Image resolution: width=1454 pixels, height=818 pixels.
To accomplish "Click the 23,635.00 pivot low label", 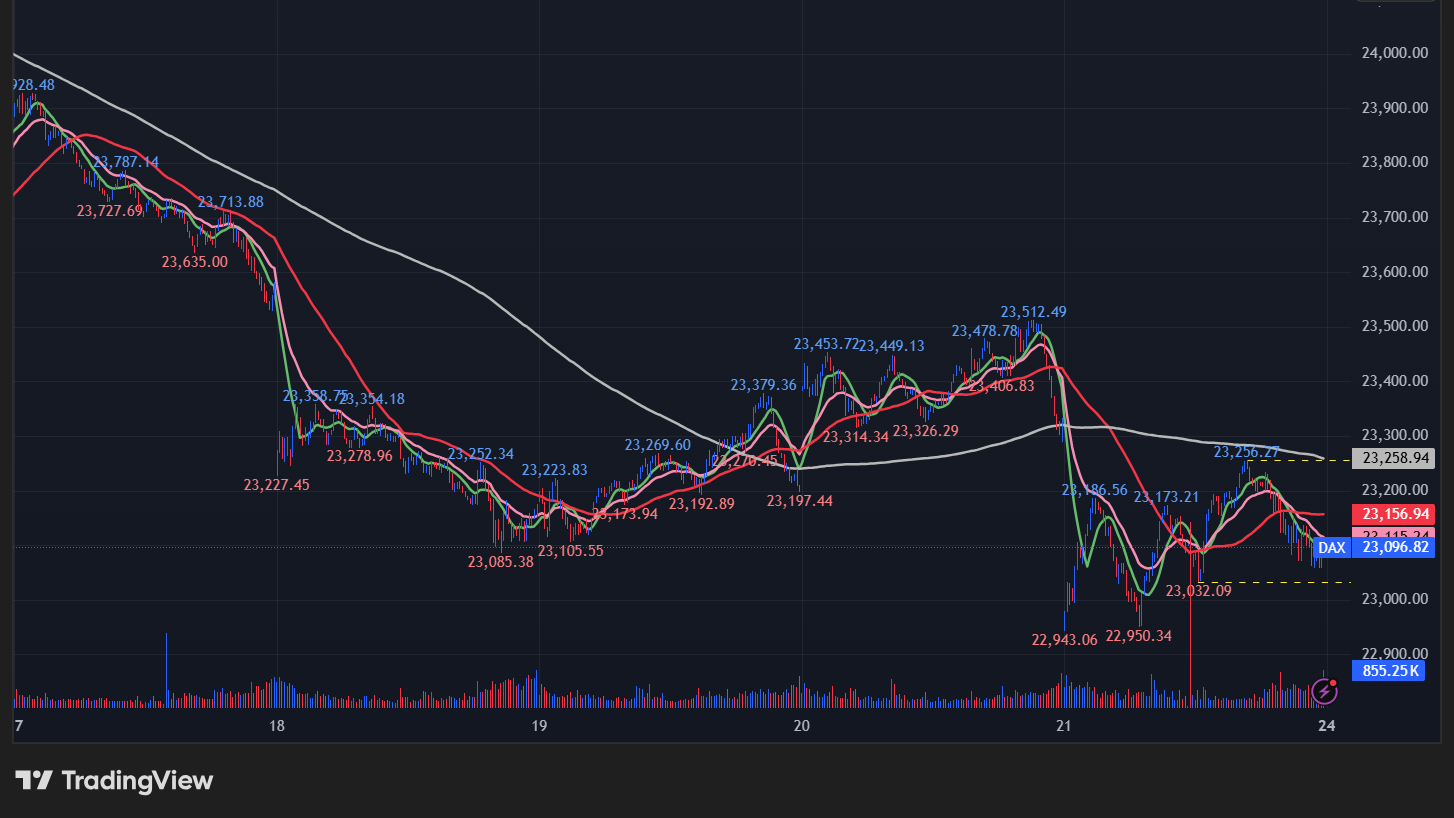I will 194,262.
